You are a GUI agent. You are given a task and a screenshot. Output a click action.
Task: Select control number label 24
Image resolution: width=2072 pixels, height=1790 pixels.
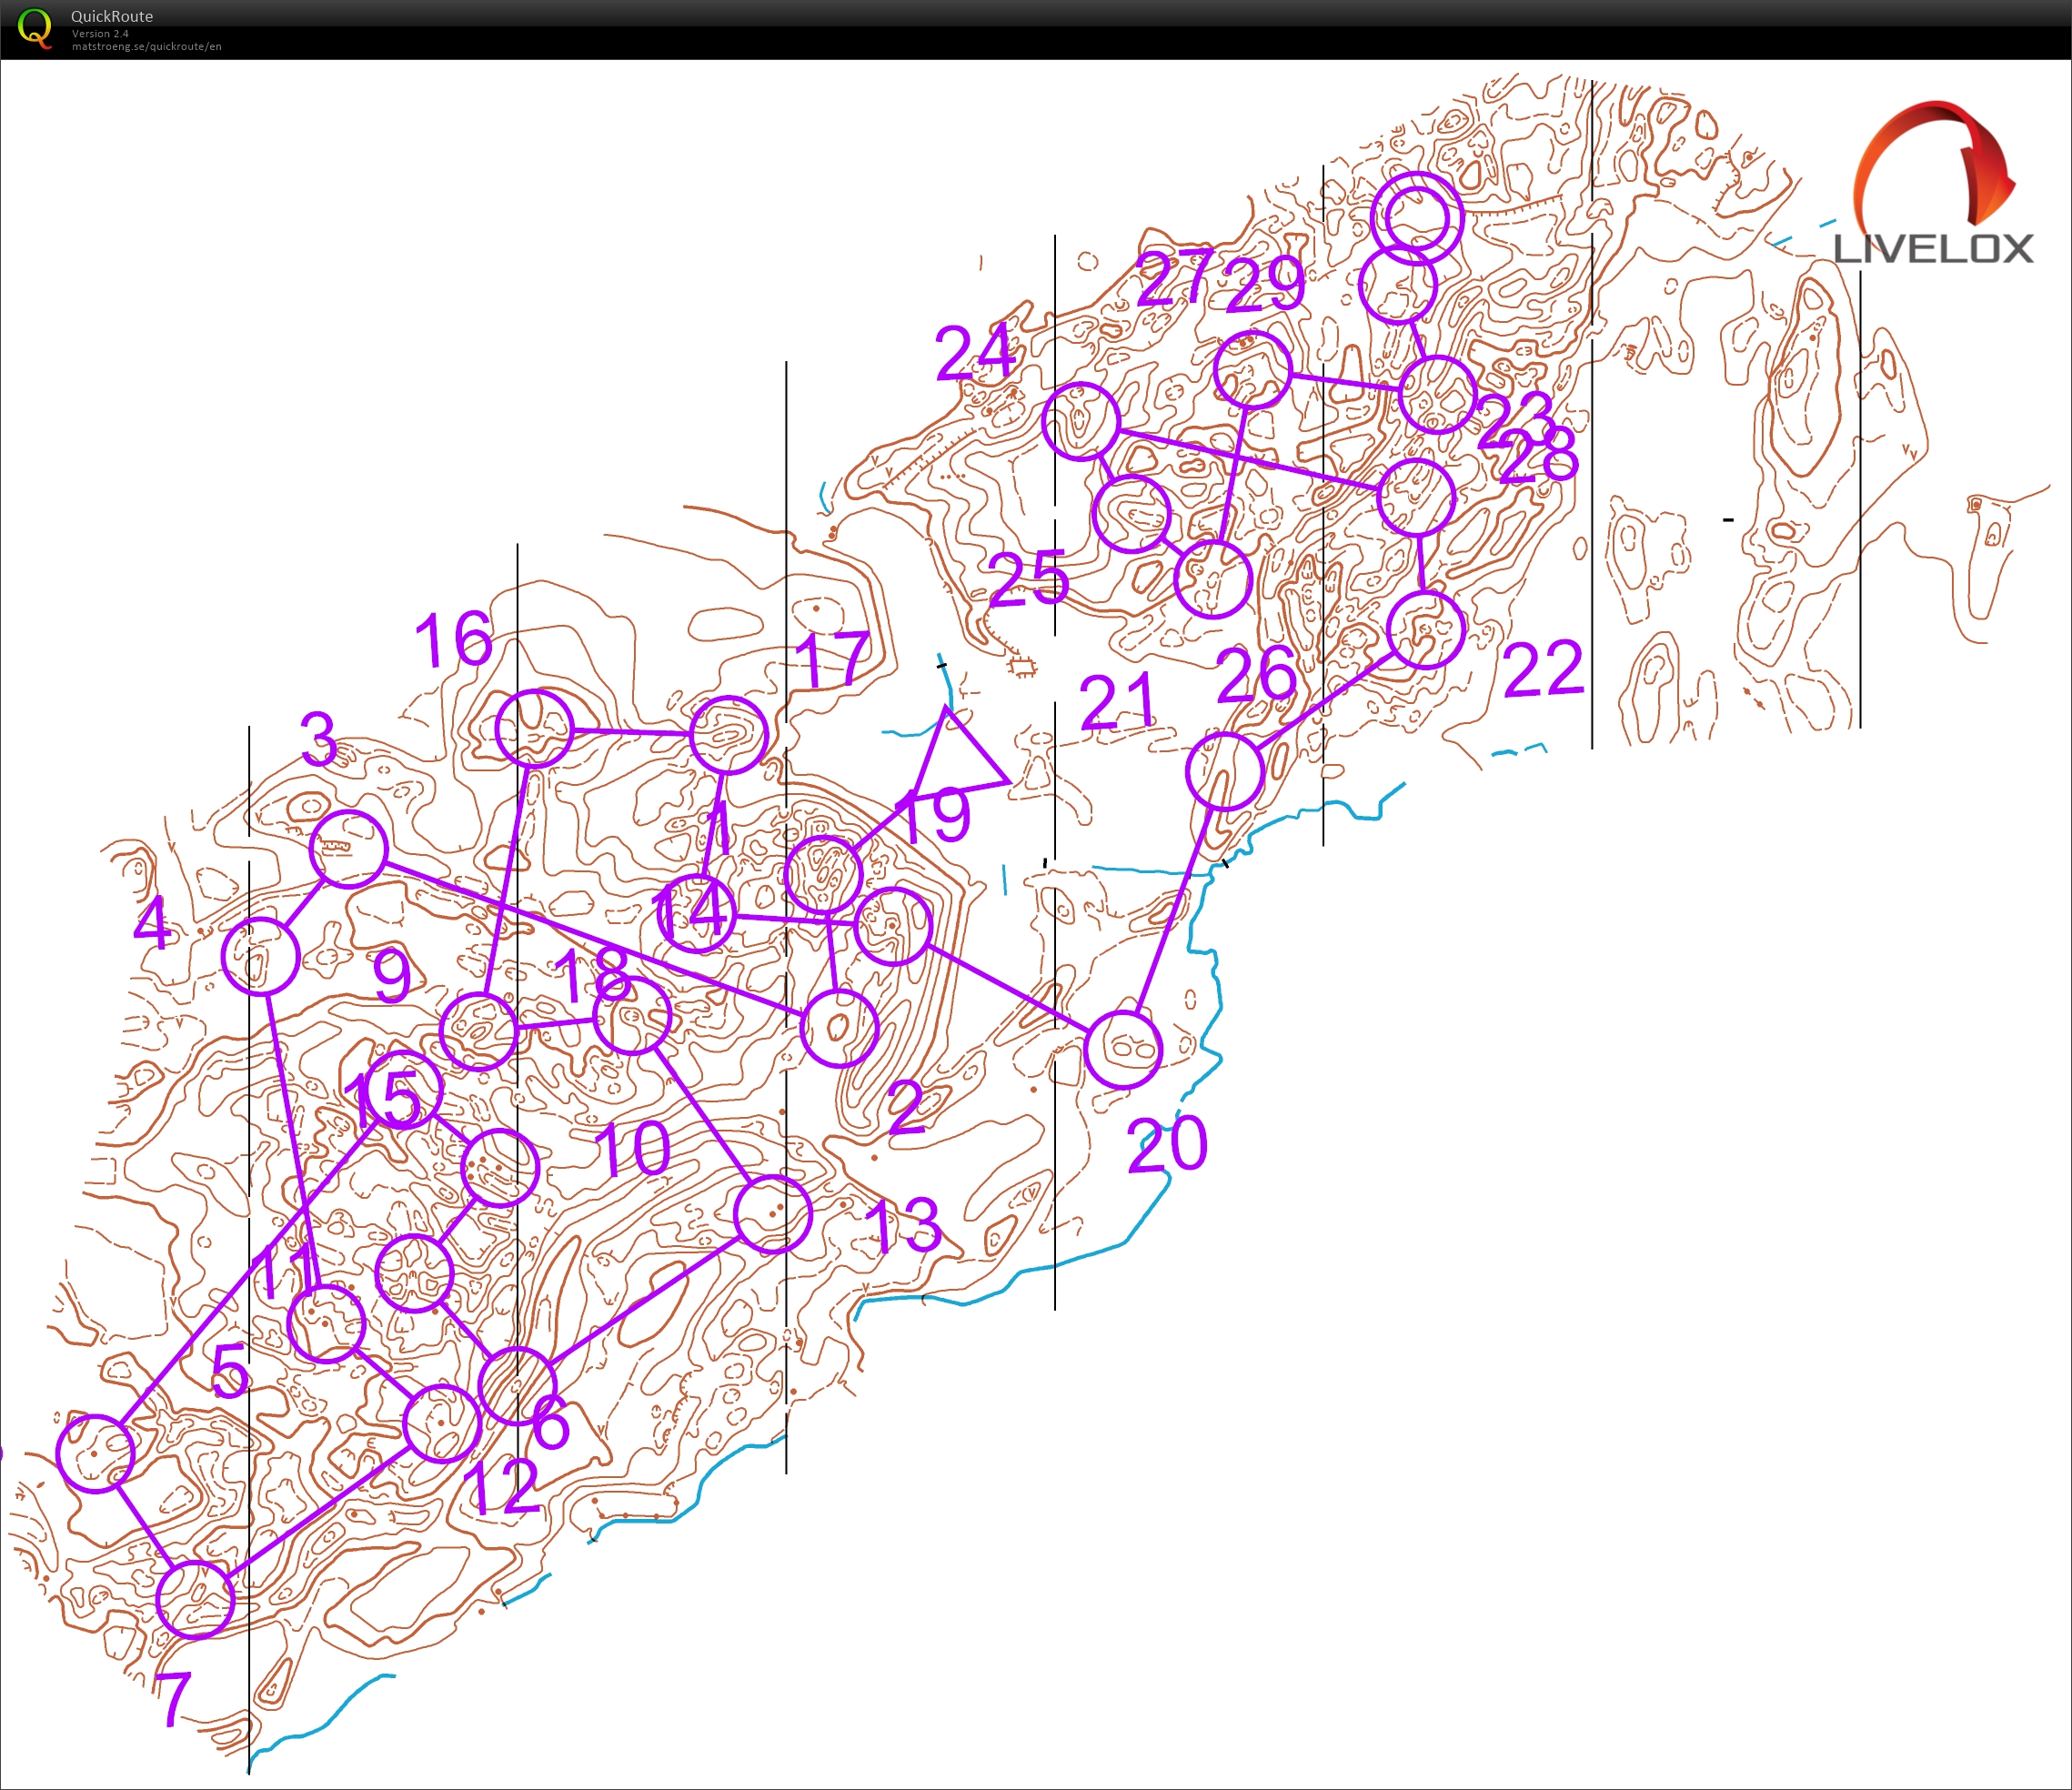point(976,352)
